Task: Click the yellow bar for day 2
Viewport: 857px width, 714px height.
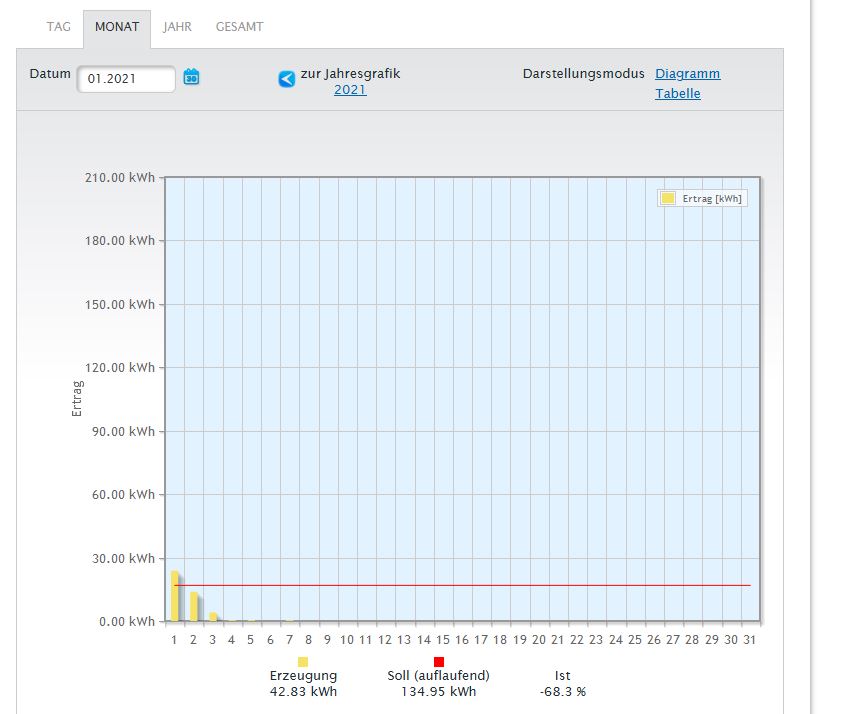Action: click(x=193, y=606)
